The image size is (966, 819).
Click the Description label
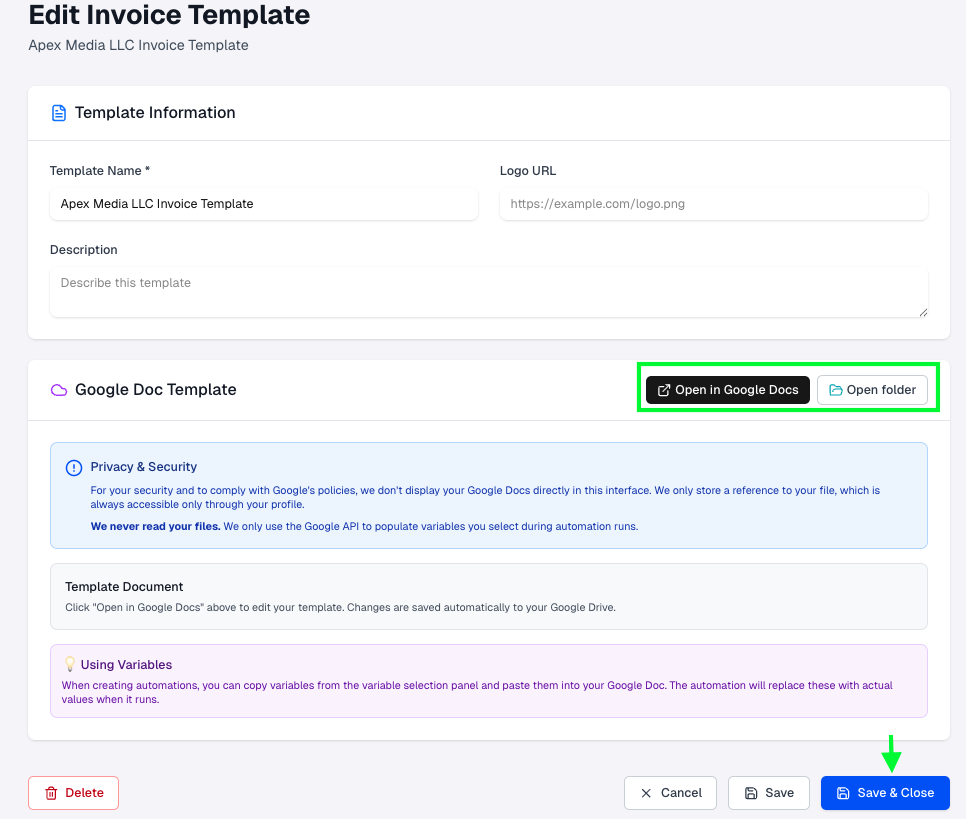pos(84,250)
